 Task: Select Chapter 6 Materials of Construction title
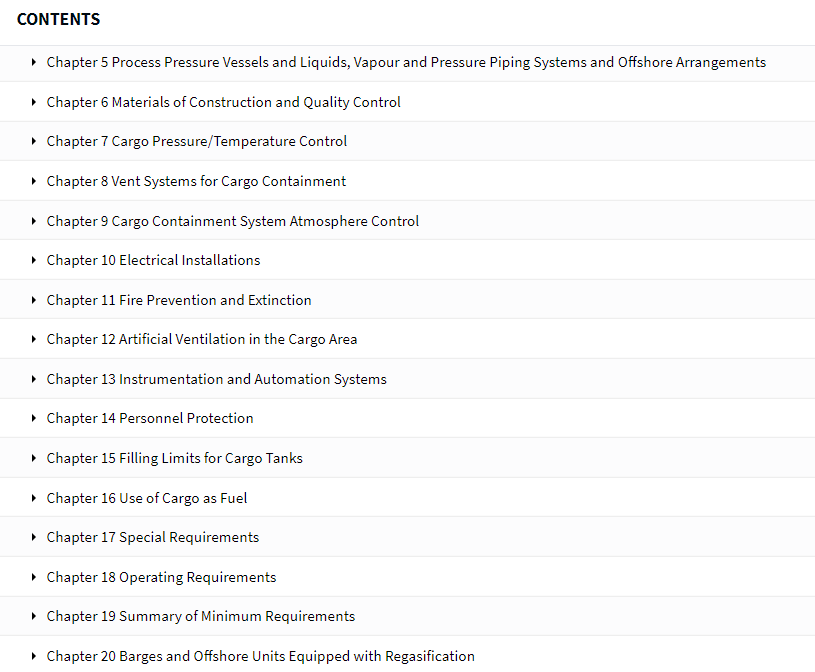(x=224, y=102)
